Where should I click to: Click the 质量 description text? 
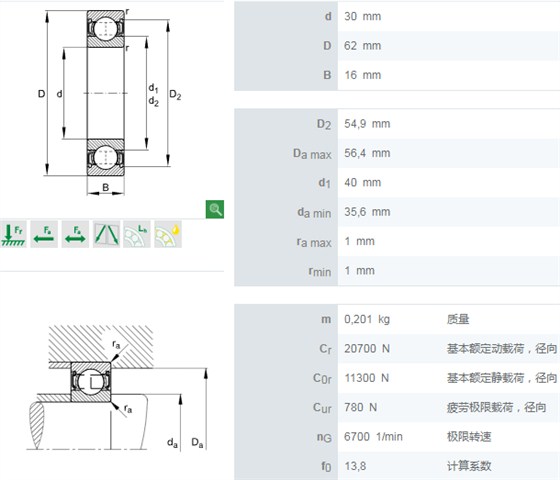pos(458,319)
